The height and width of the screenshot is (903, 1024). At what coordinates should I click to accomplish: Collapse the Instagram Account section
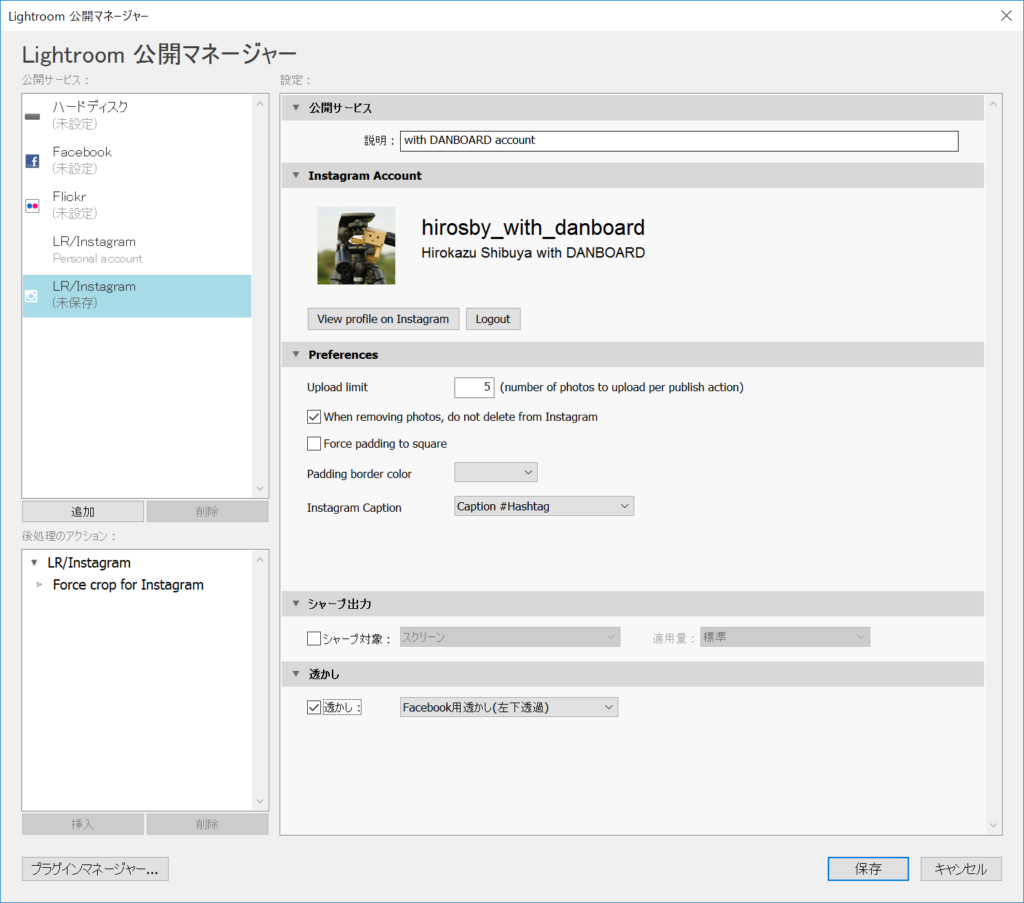click(x=296, y=176)
